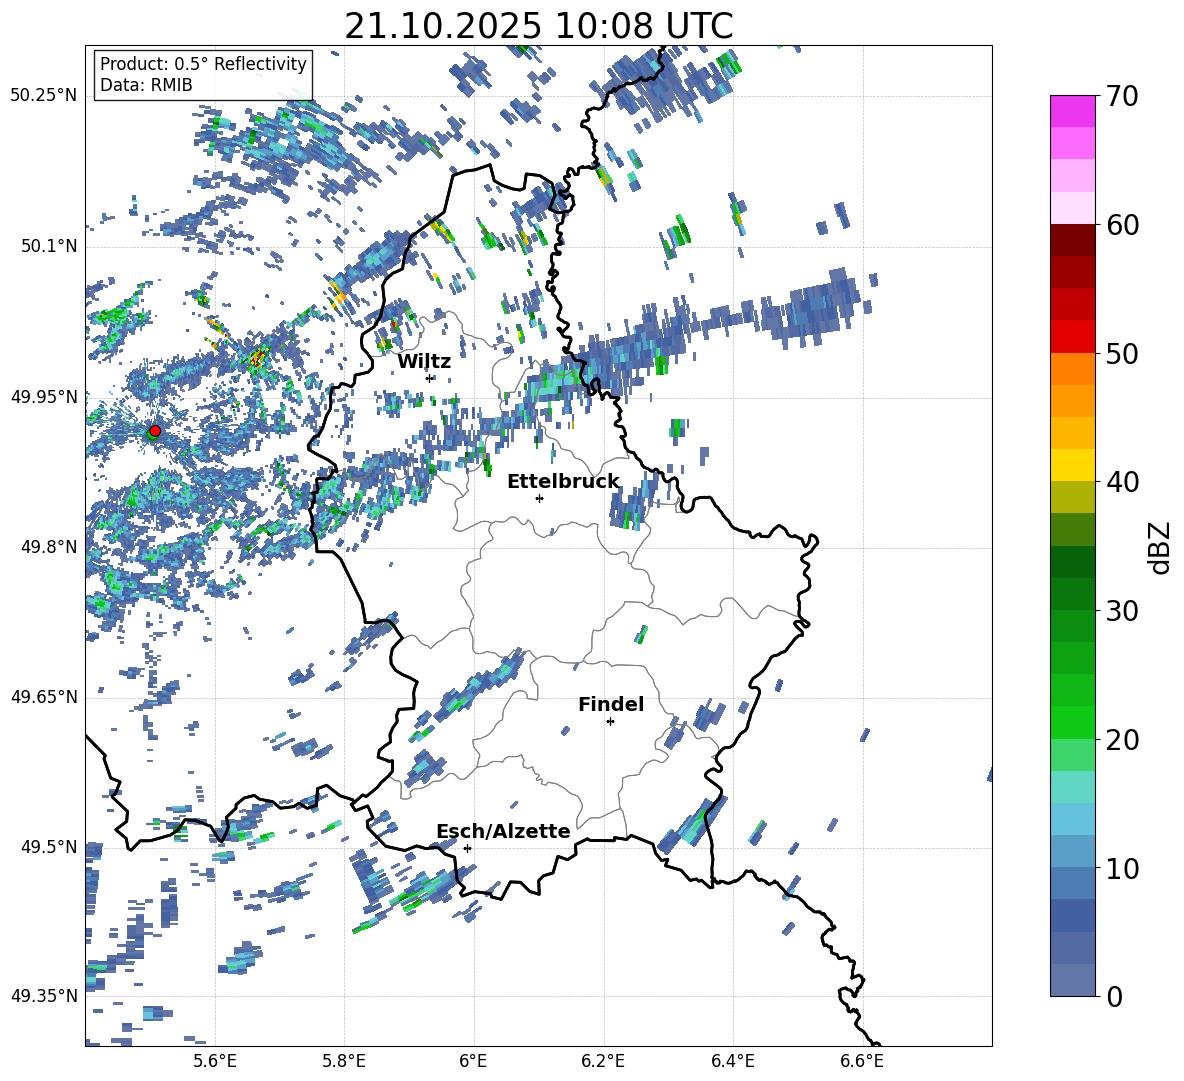1184x1081 pixels.
Task: Click the 50.25°N latitude label
Action: click(x=44, y=96)
